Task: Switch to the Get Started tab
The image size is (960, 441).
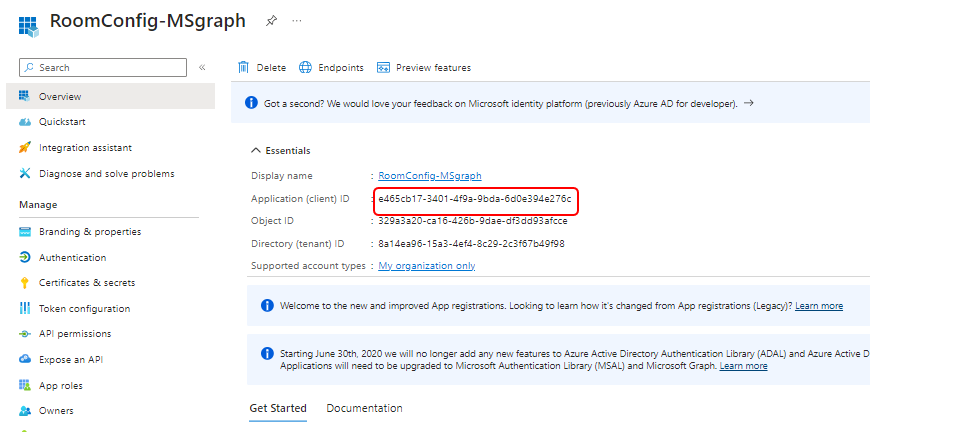Action: pos(278,408)
